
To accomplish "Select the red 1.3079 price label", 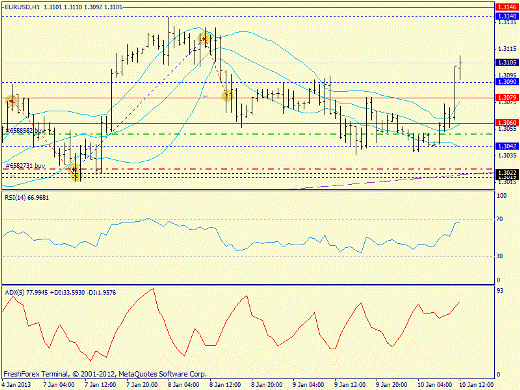I will point(507,97).
